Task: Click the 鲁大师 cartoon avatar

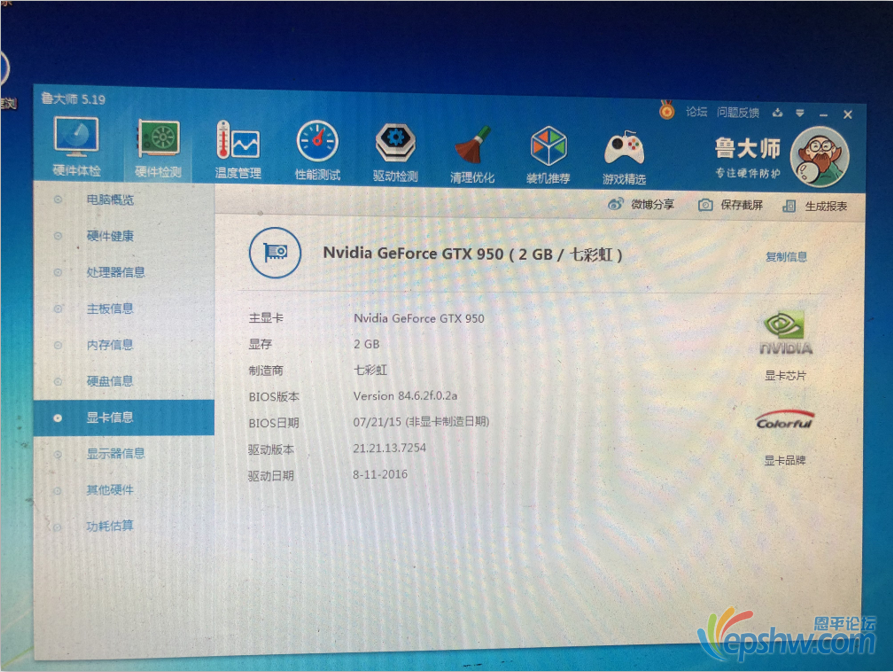Action: click(820, 158)
